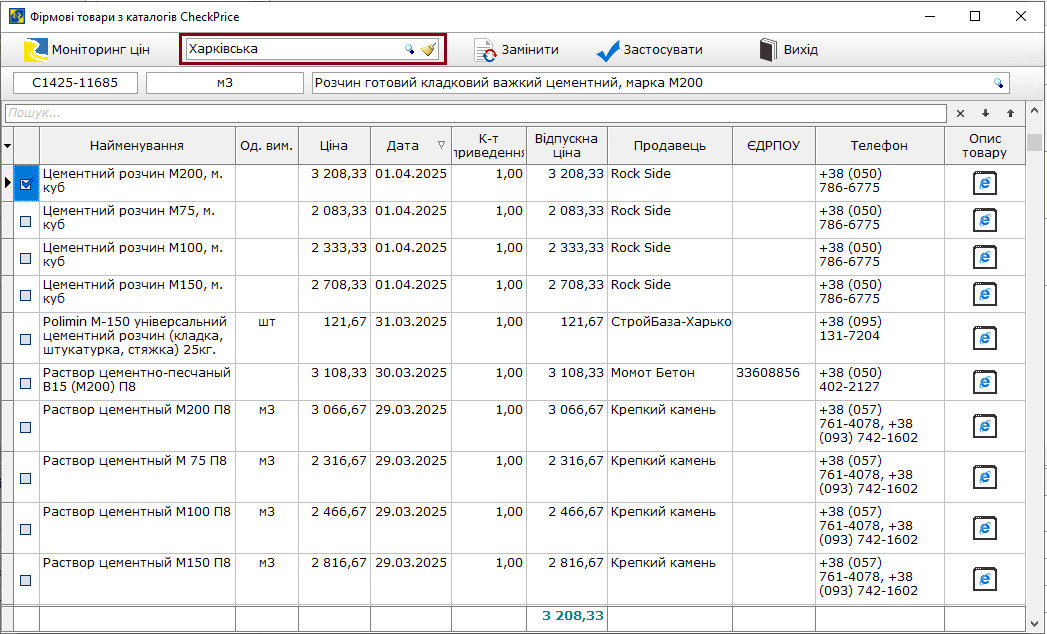Click the code field С1425-11685
This screenshot has width=1047, height=634.
coord(75,83)
